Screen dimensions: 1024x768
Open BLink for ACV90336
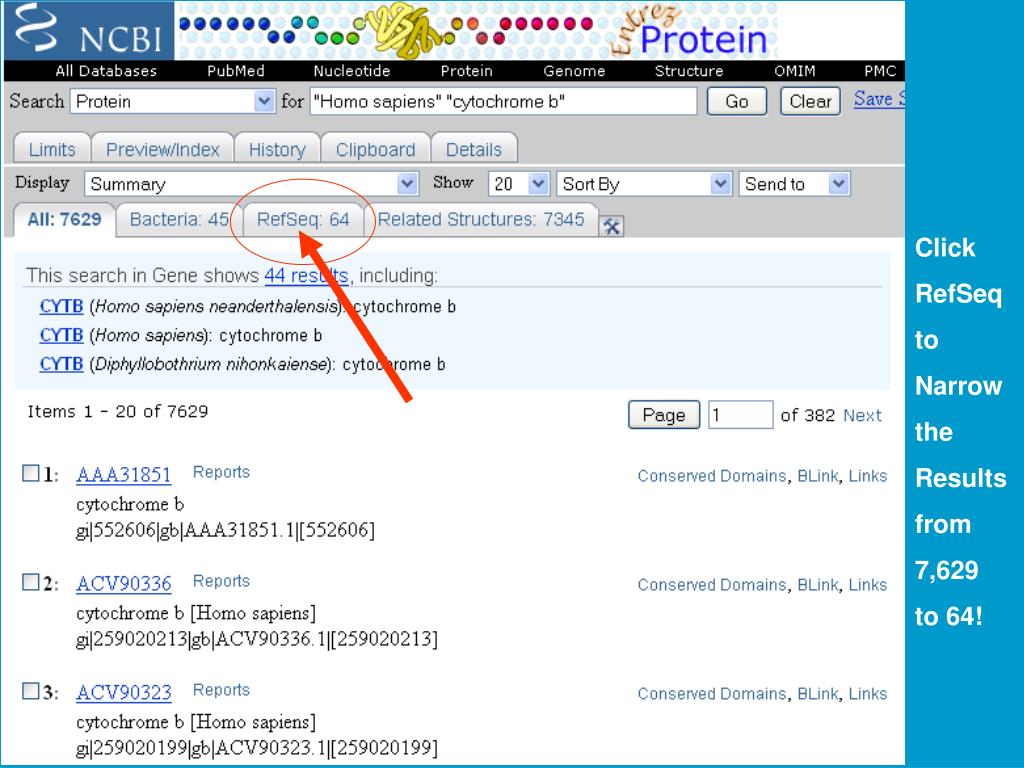coord(818,585)
